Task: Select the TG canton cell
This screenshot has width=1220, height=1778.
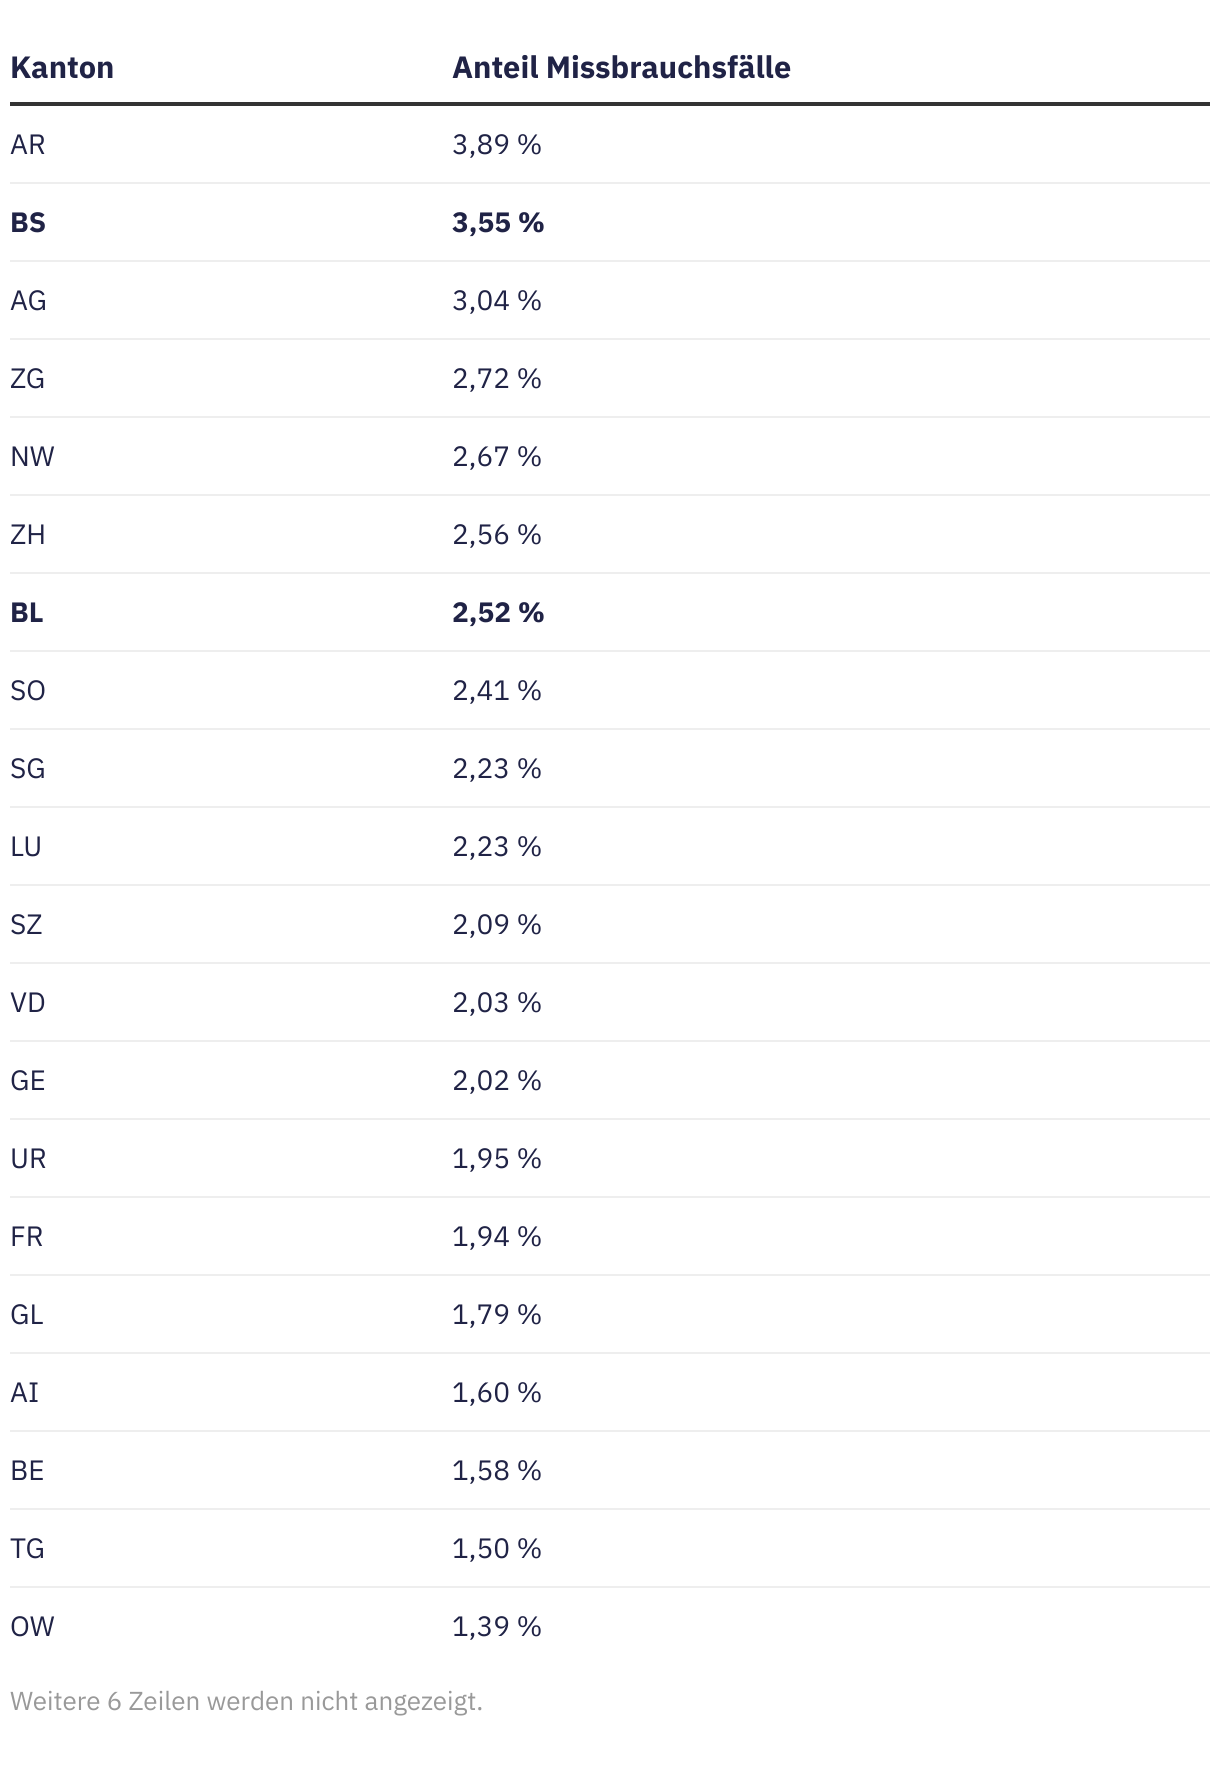Action: click(x=27, y=1549)
